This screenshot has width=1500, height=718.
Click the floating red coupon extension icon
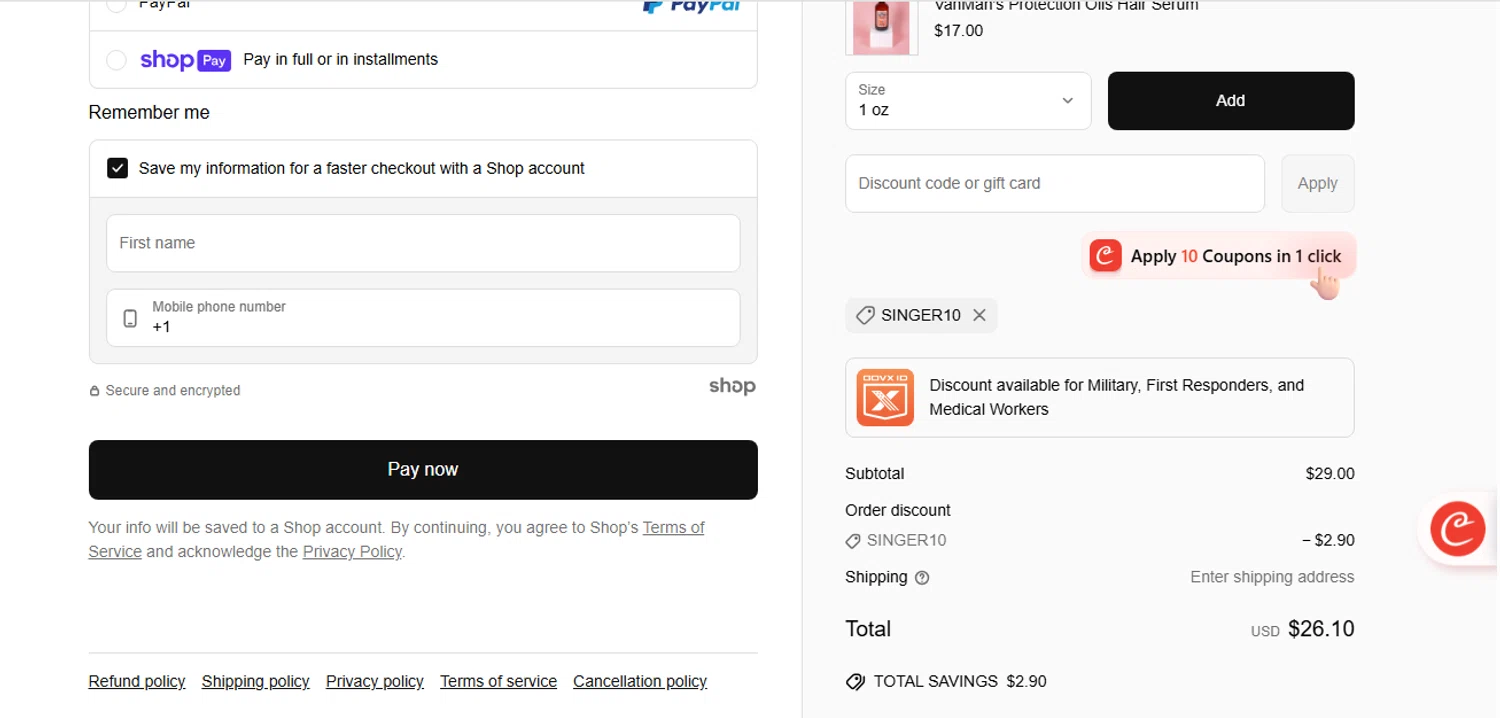tap(1457, 529)
